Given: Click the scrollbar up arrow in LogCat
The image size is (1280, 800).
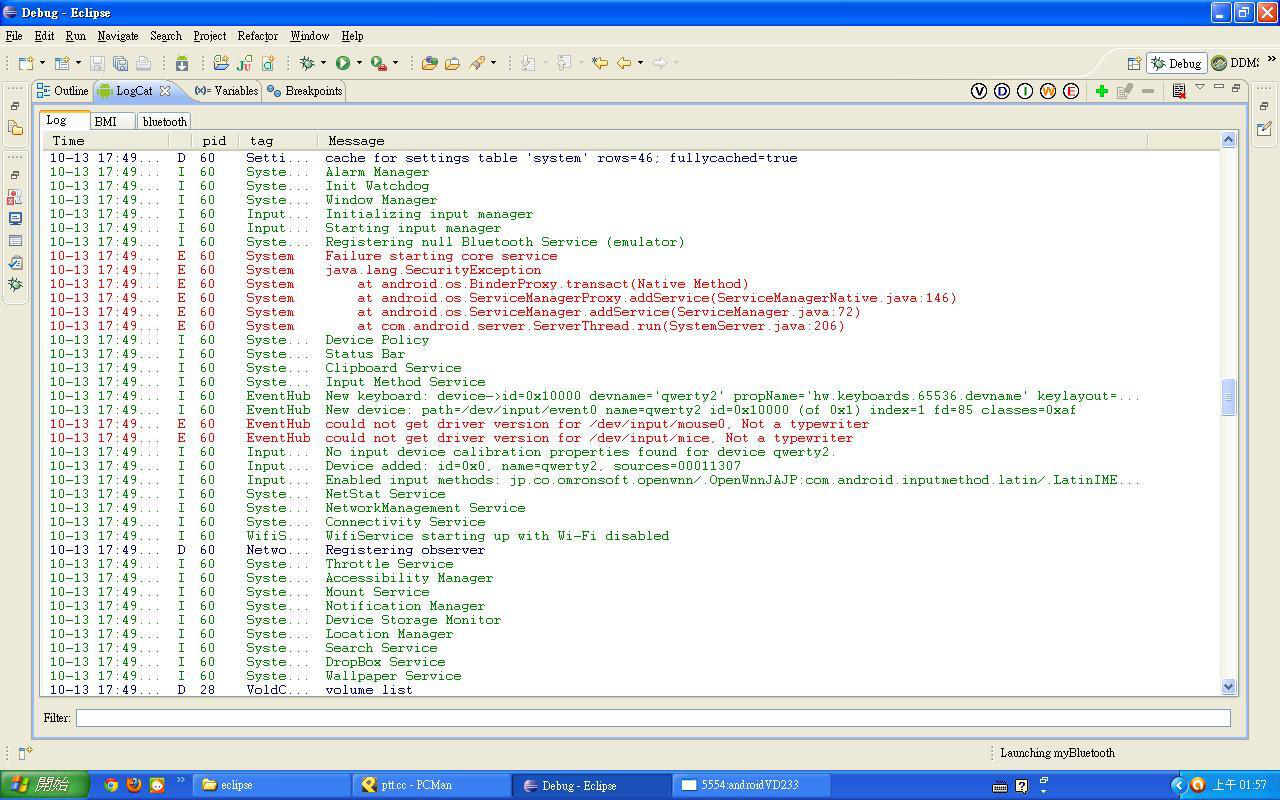Looking at the screenshot, I should 1228,140.
